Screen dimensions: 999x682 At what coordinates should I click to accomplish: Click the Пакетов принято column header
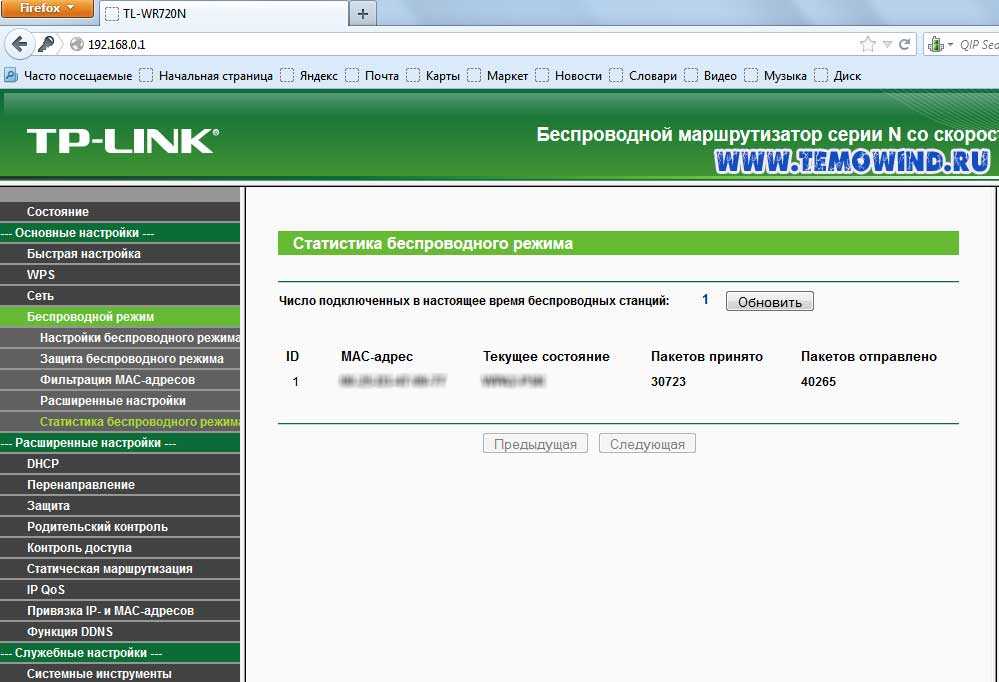tap(707, 357)
